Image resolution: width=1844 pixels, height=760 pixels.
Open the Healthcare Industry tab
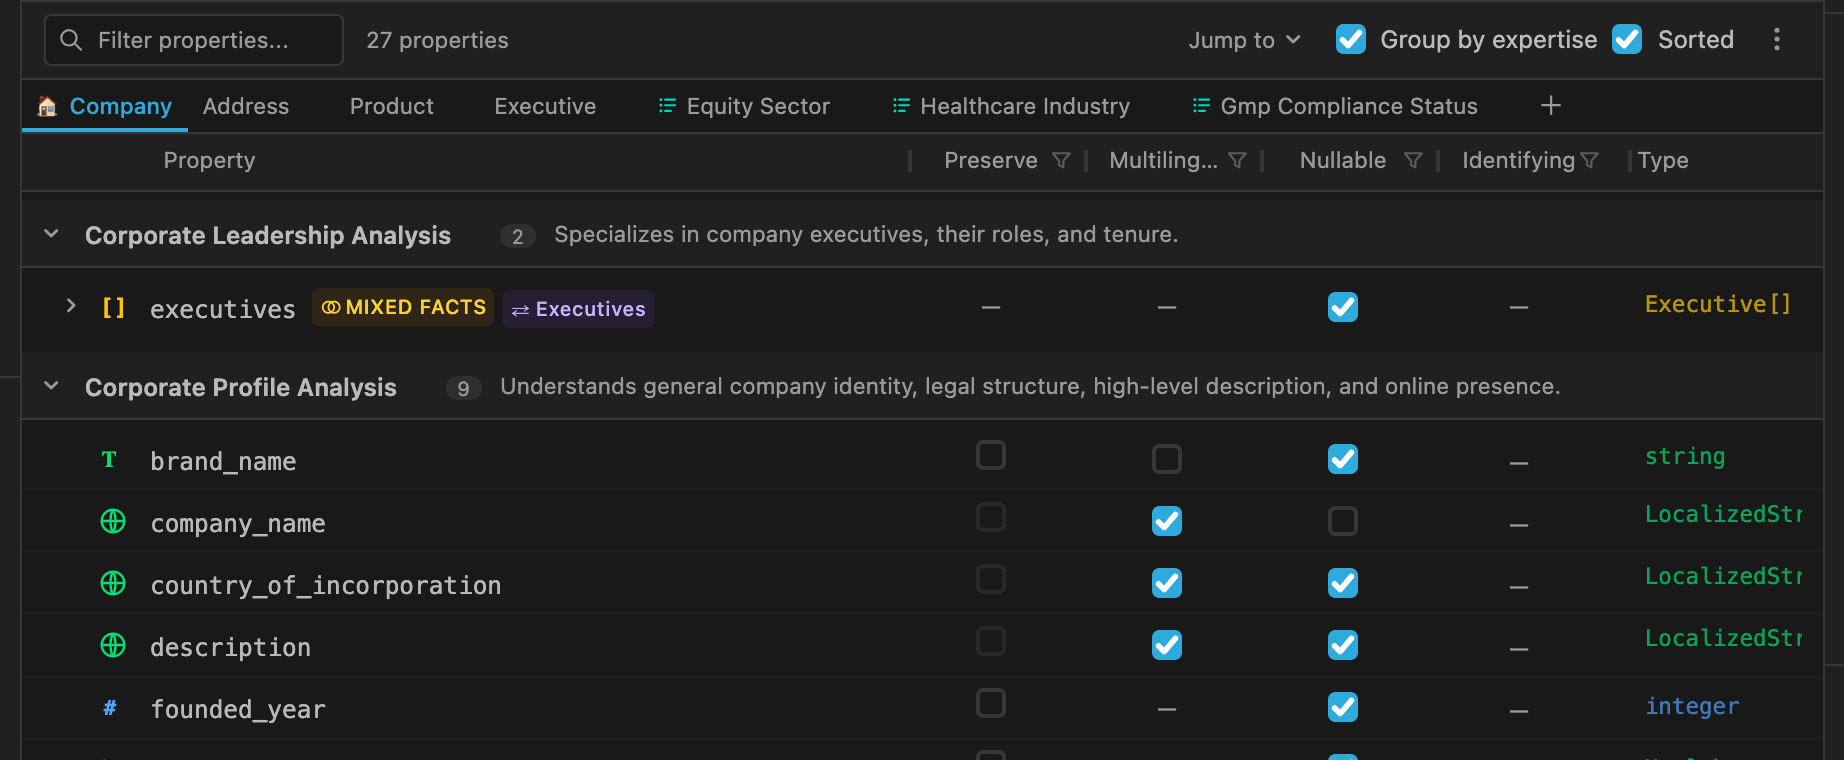point(1011,106)
